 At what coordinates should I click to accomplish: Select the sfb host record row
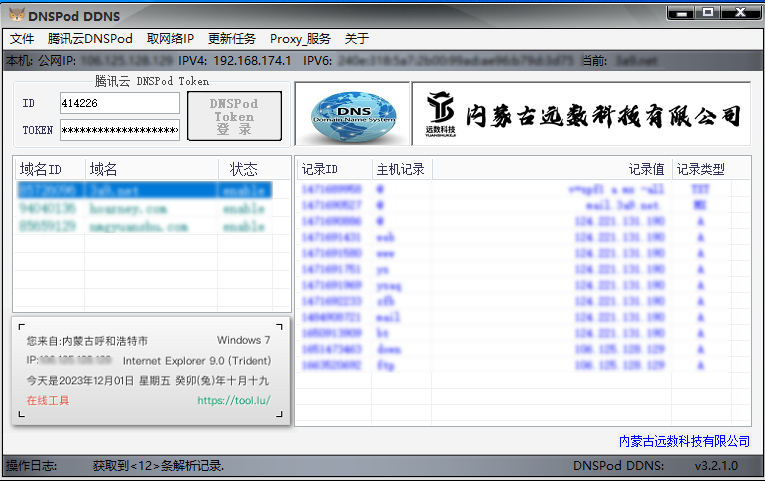[x=514, y=301]
